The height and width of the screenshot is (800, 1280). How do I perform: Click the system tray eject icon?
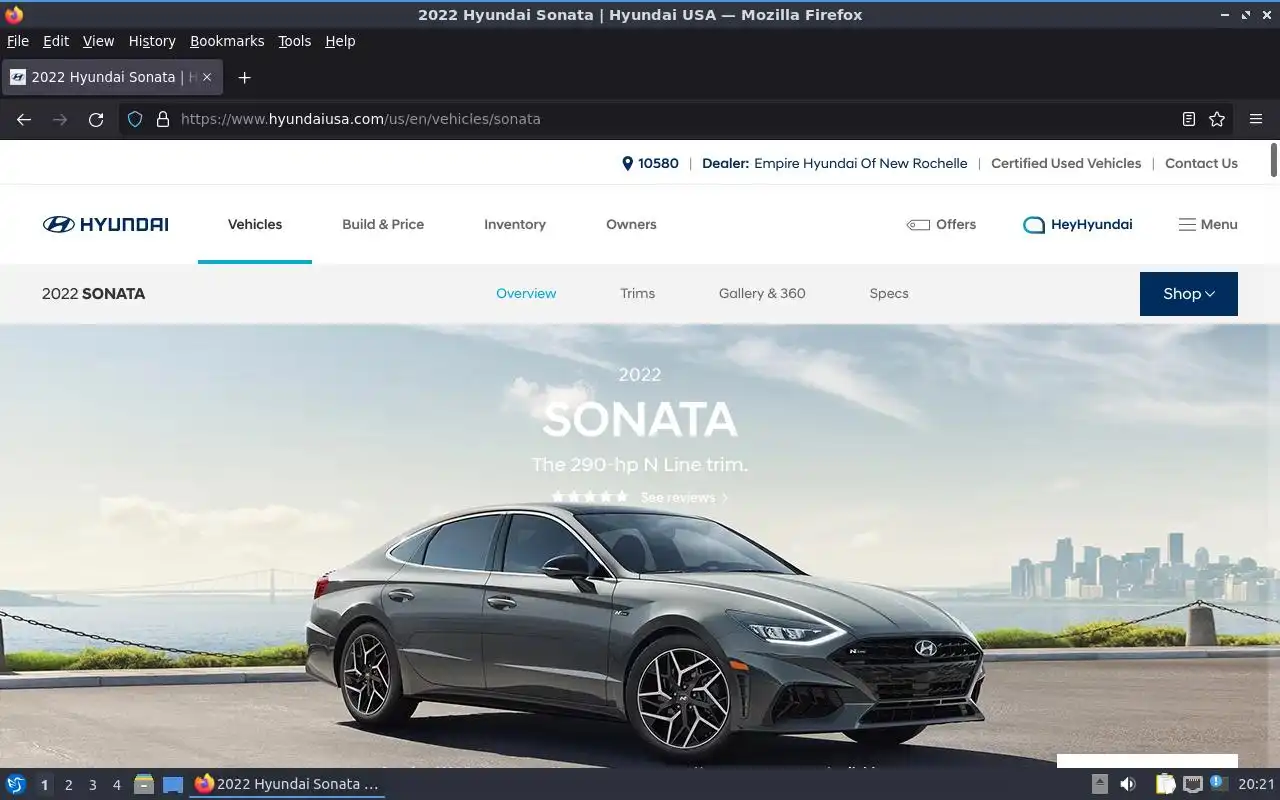1099,784
